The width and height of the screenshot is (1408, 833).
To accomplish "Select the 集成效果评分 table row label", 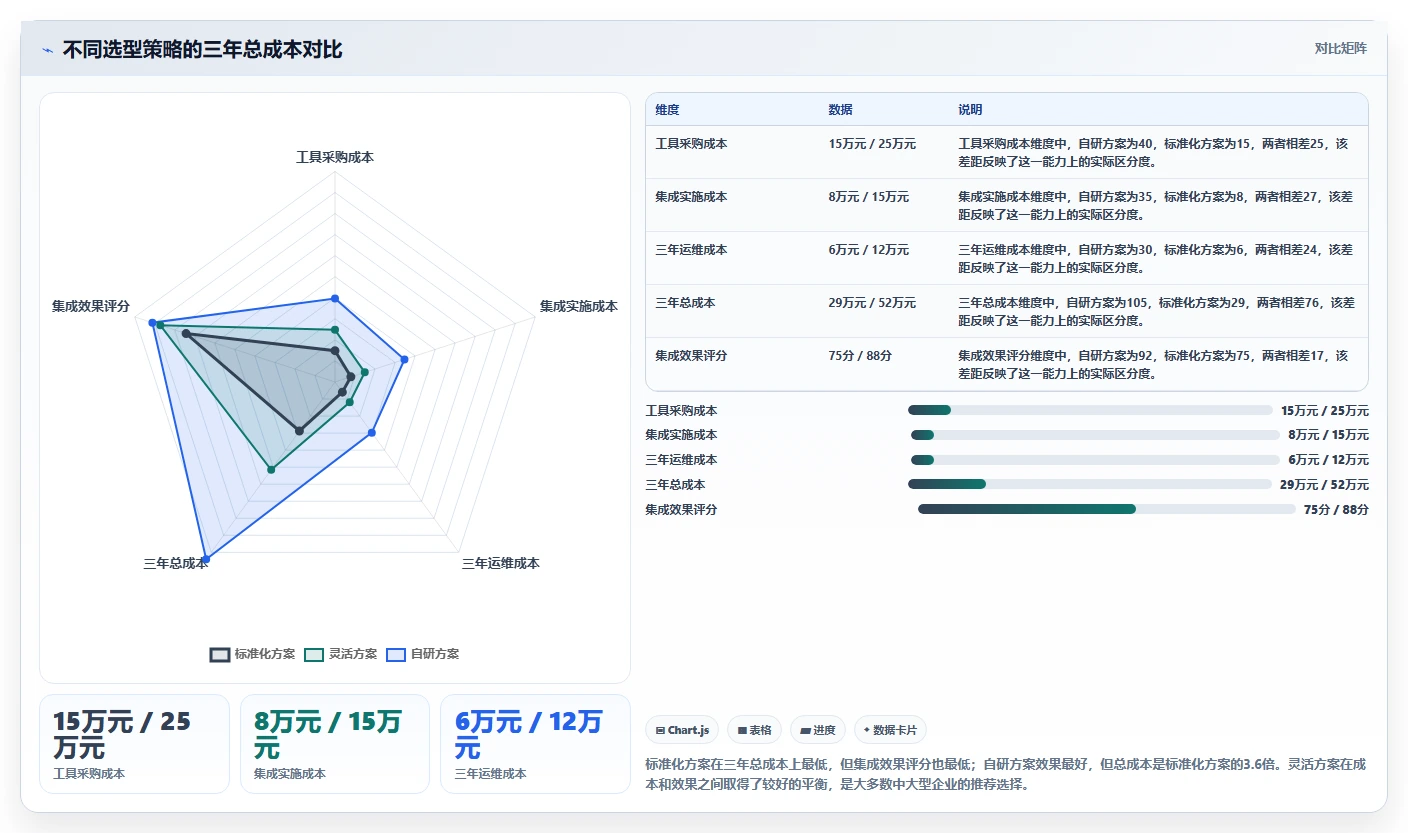I will click(691, 356).
